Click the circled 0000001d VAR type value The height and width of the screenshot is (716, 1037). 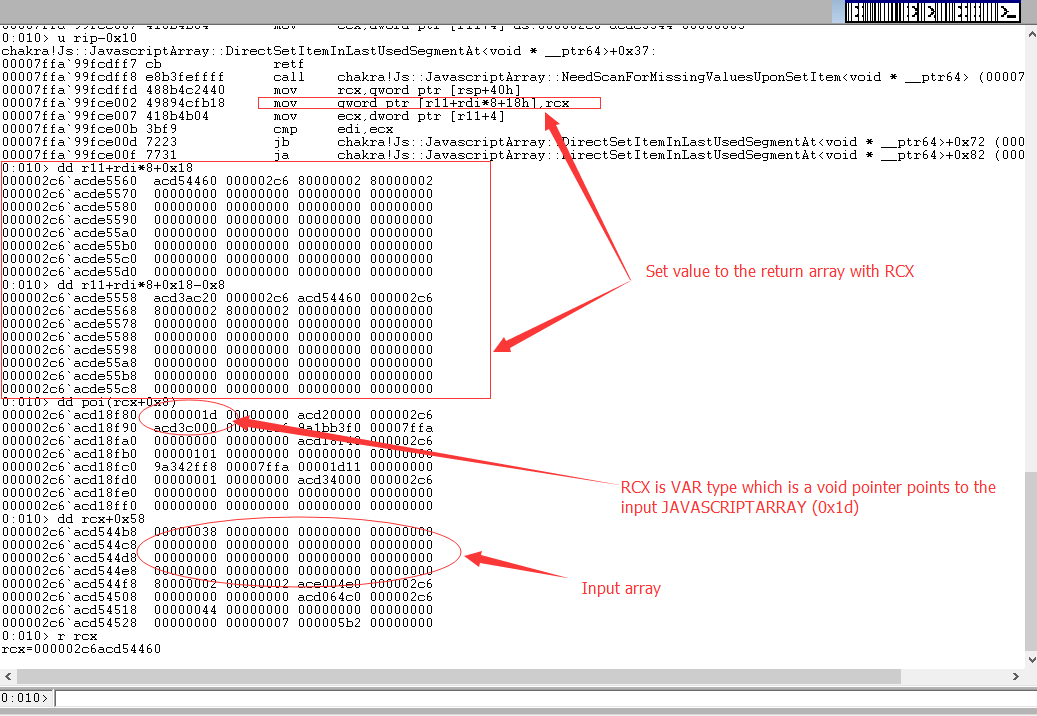click(176, 415)
